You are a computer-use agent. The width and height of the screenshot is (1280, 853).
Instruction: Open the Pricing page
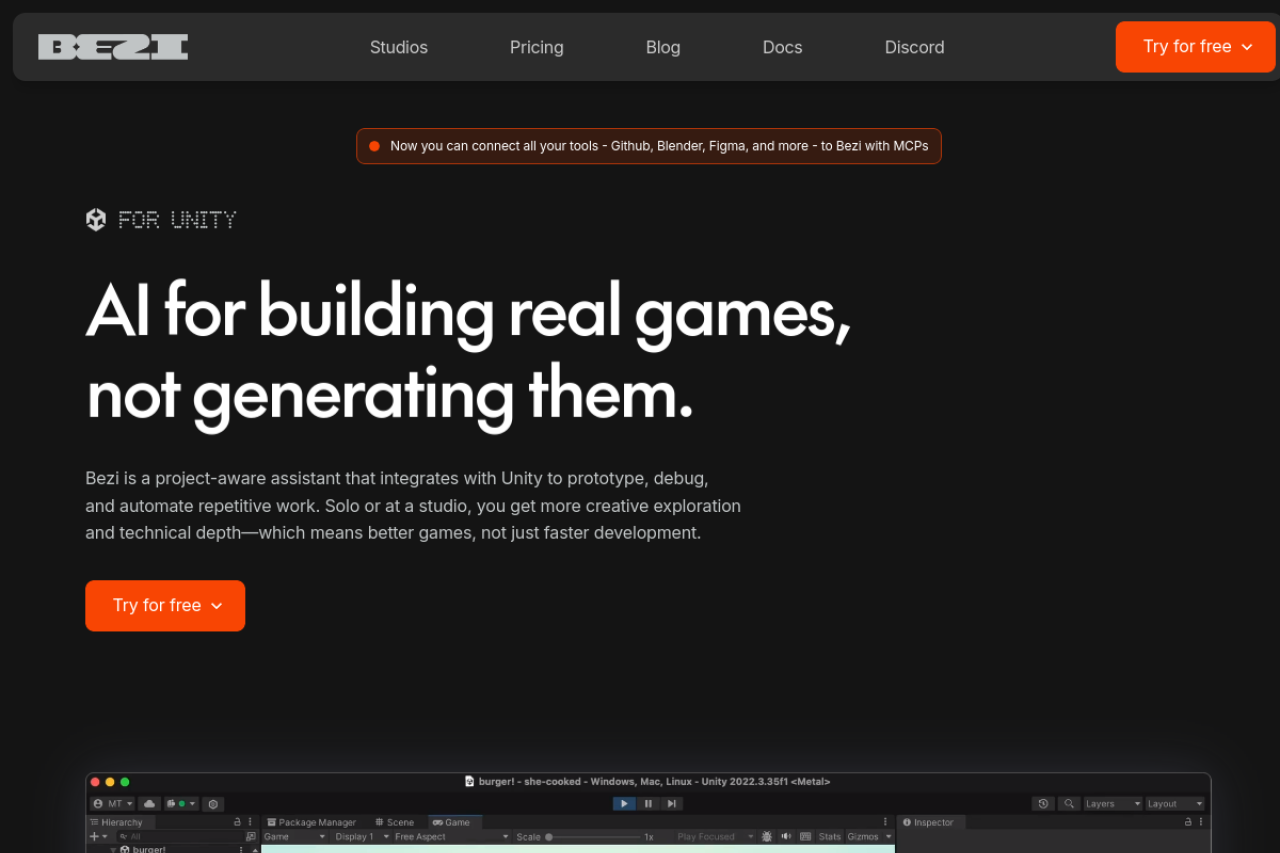coord(537,47)
